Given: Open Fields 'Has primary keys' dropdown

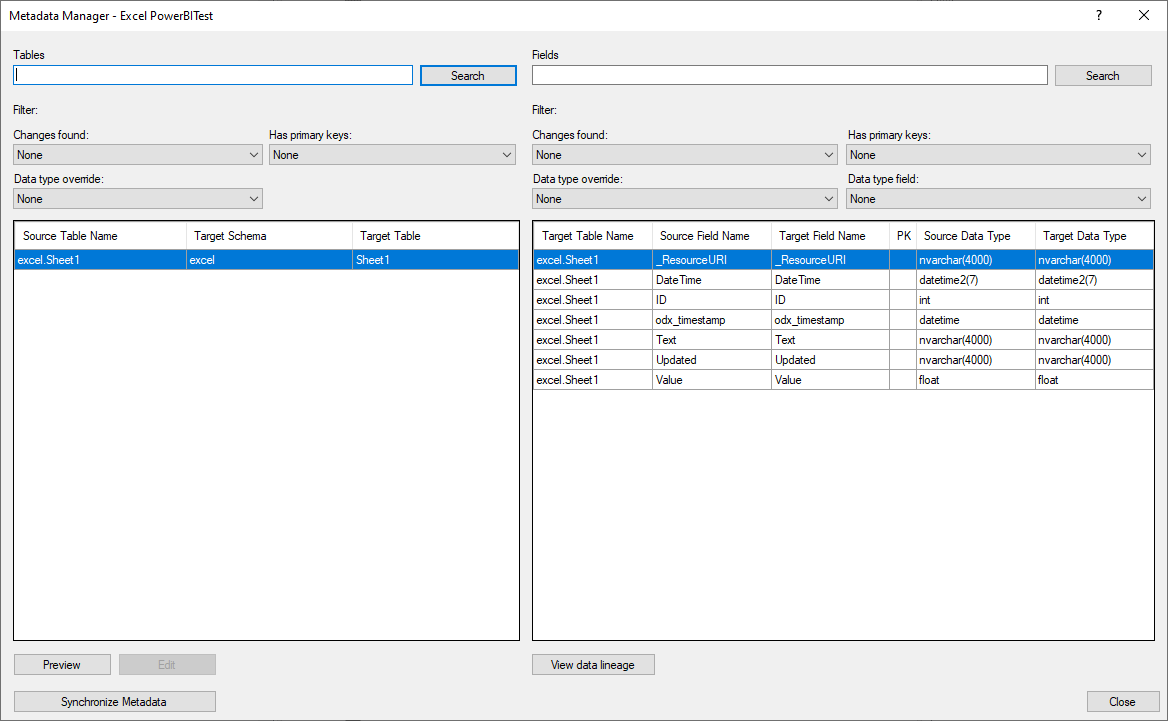Looking at the screenshot, I should (999, 155).
